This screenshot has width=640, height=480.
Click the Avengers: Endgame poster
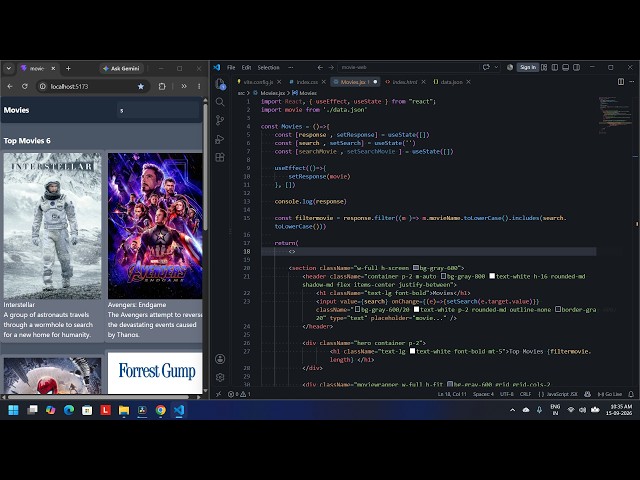click(155, 226)
